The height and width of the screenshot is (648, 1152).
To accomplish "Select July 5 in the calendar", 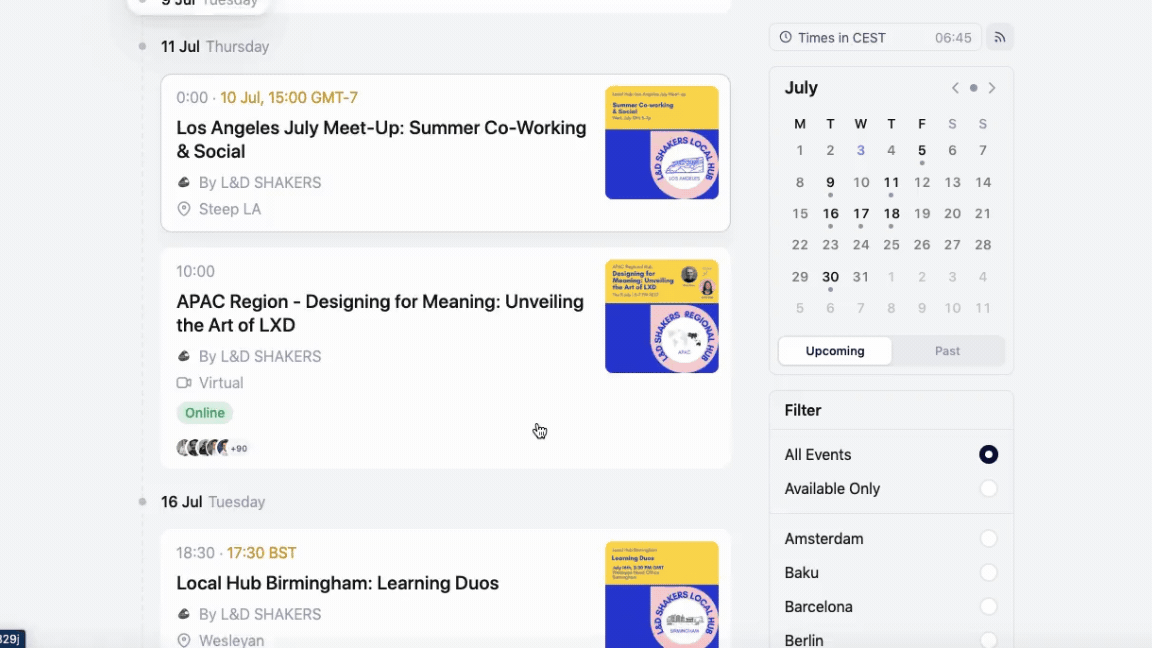I will point(921,151).
